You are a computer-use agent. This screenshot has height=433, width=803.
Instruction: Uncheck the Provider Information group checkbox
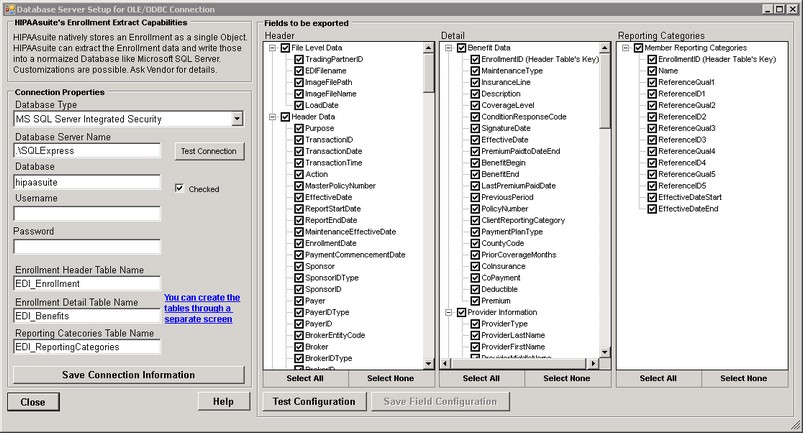[461, 312]
